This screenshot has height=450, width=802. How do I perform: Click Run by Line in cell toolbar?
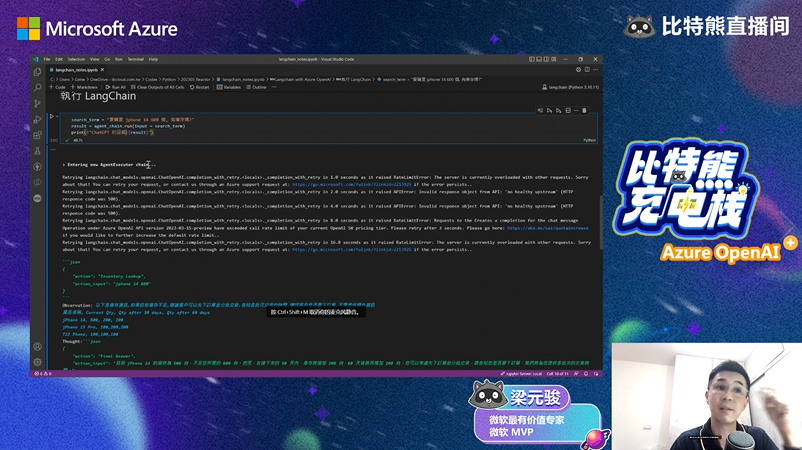(x=540, y=110)
